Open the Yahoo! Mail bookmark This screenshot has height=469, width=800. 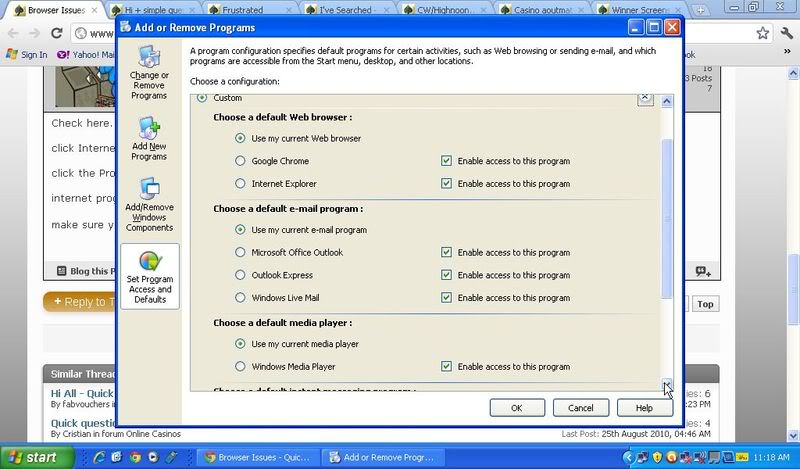click(87, 54)
